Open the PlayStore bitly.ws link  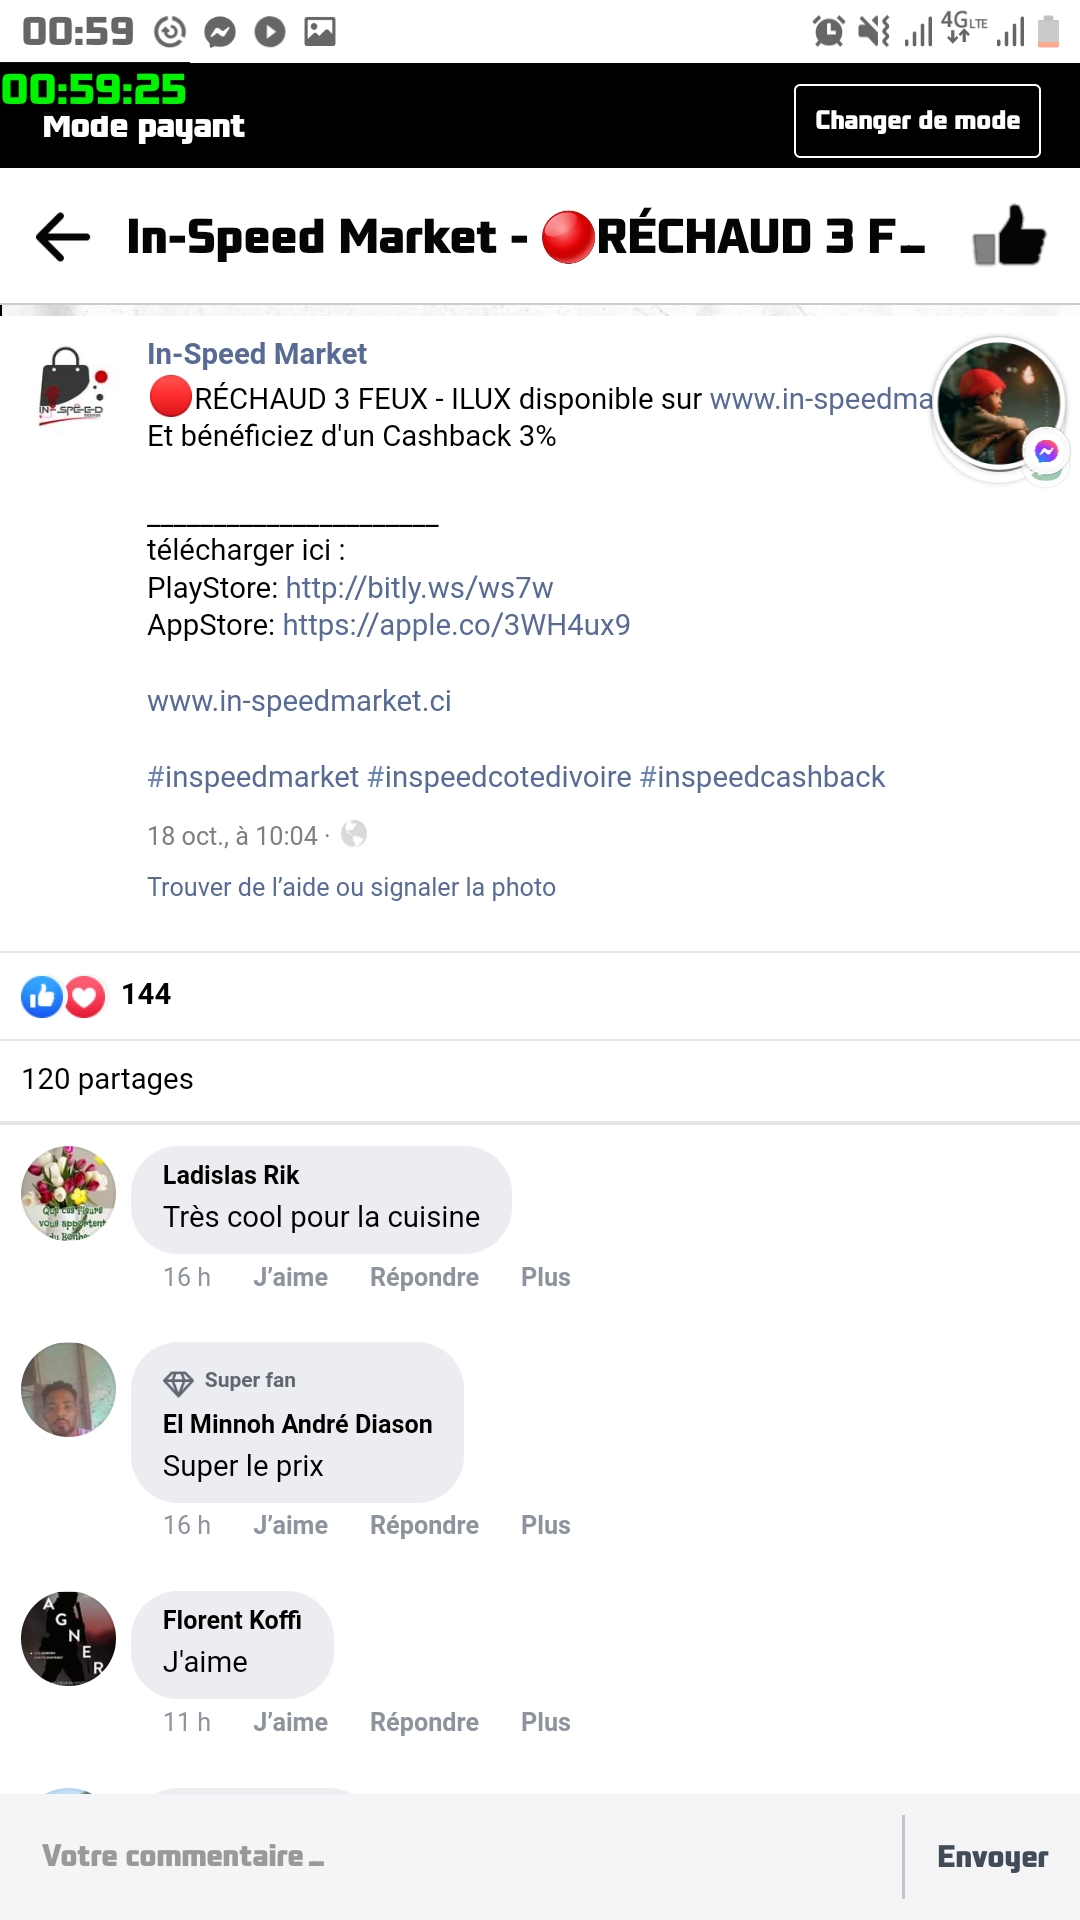[419, 588]
